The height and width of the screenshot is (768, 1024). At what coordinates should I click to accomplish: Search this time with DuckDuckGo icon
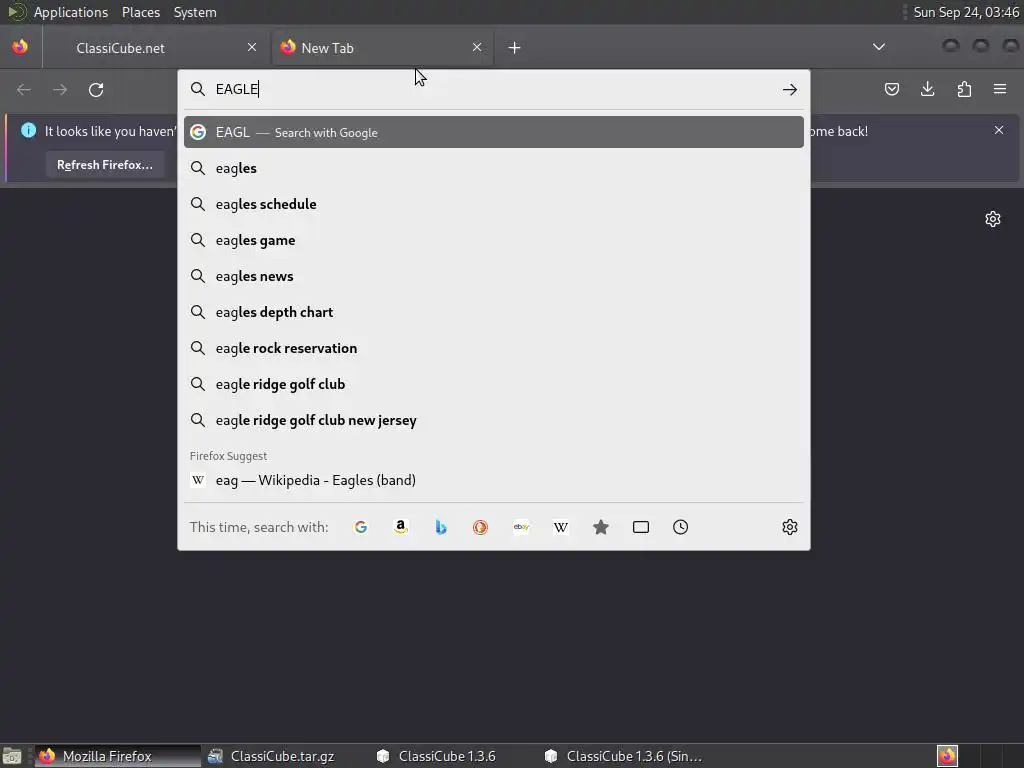481,527
